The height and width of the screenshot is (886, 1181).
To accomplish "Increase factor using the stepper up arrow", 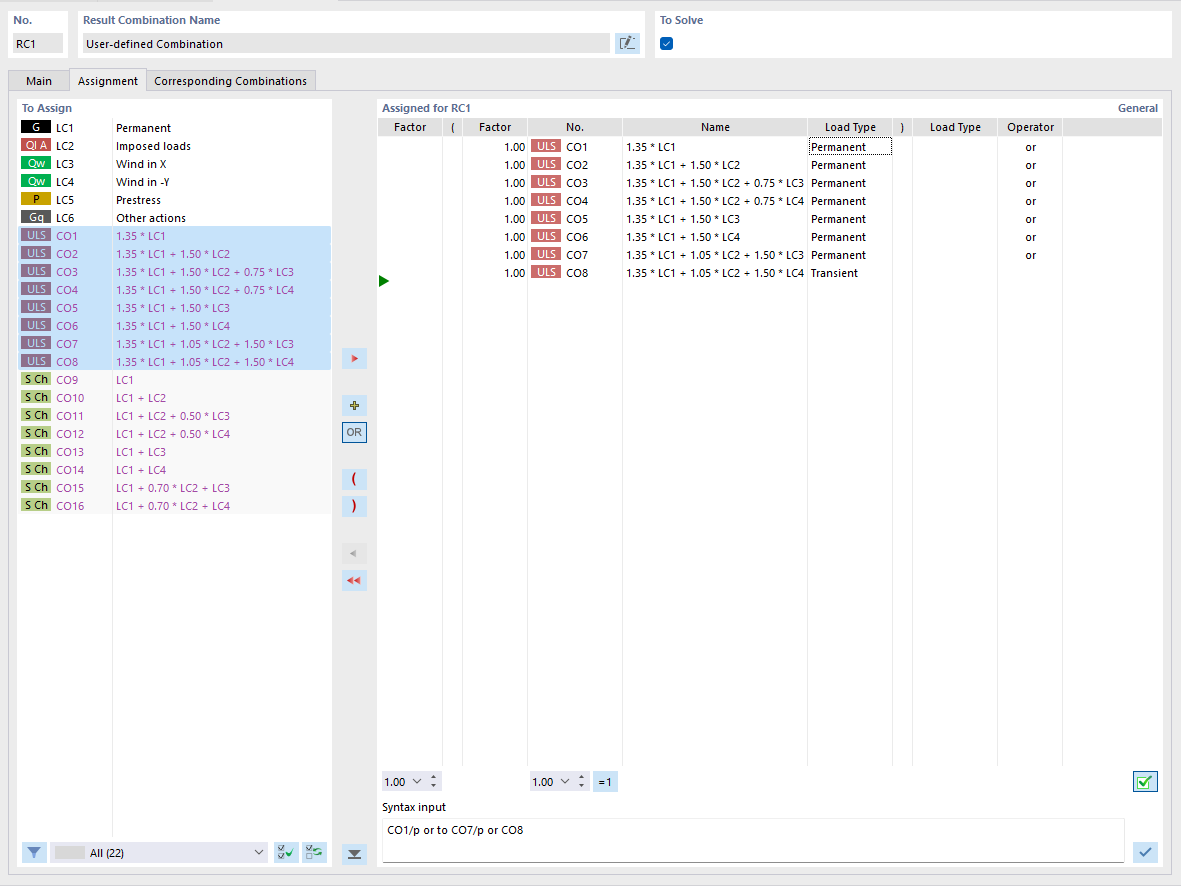I will (435, 777).
